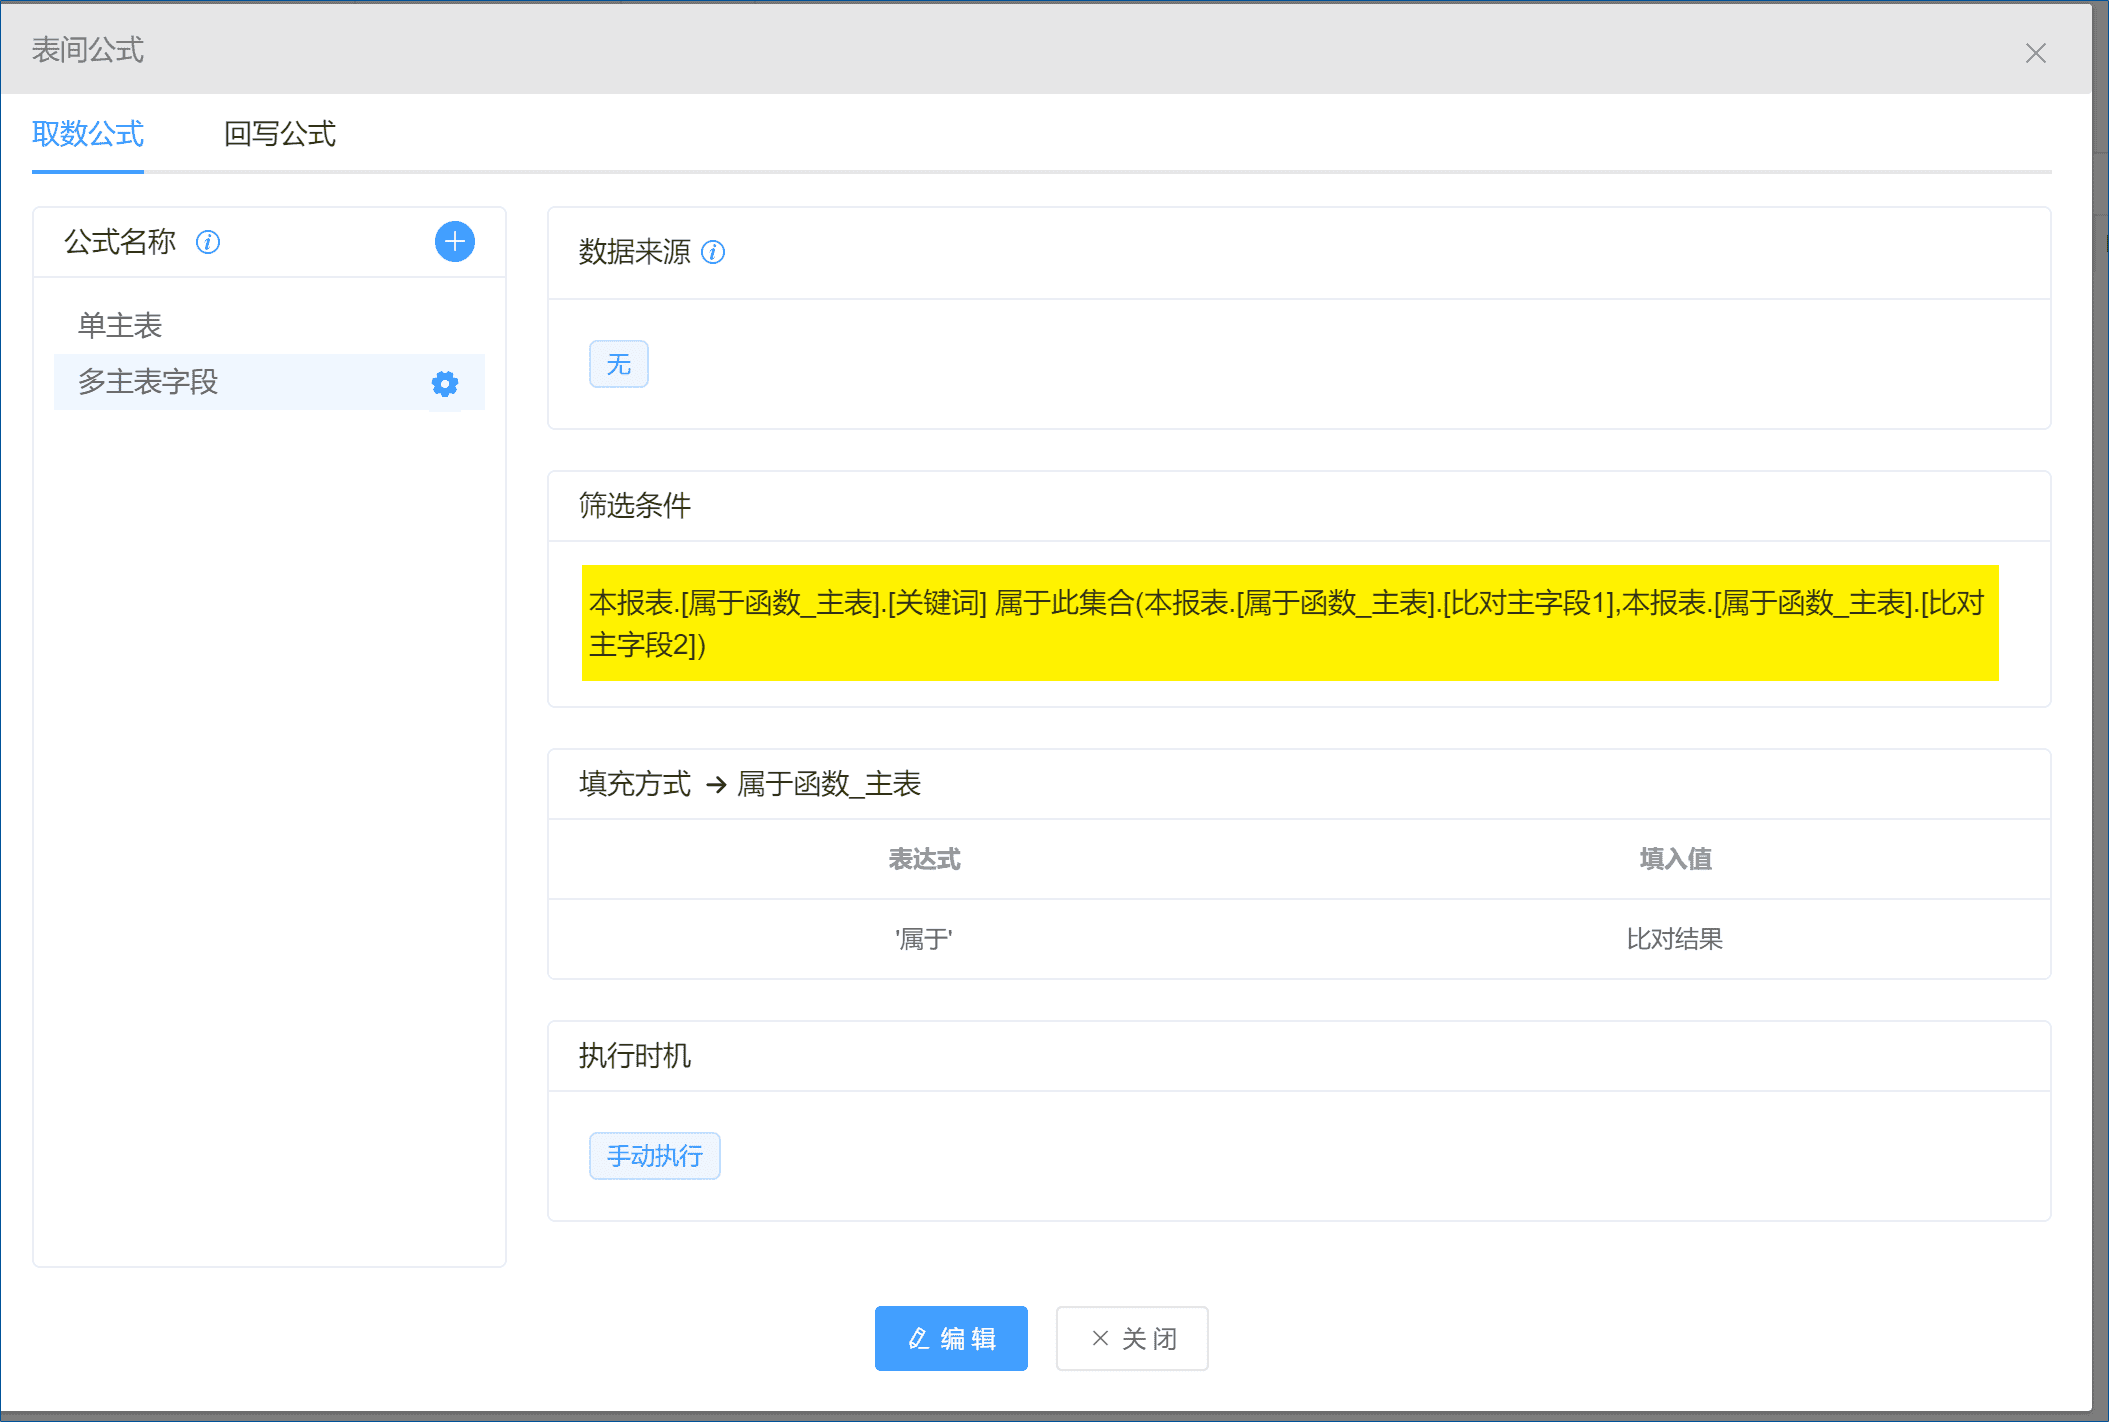Select the 单主表 formula
2109x1422 pixels.
[120, 325]
